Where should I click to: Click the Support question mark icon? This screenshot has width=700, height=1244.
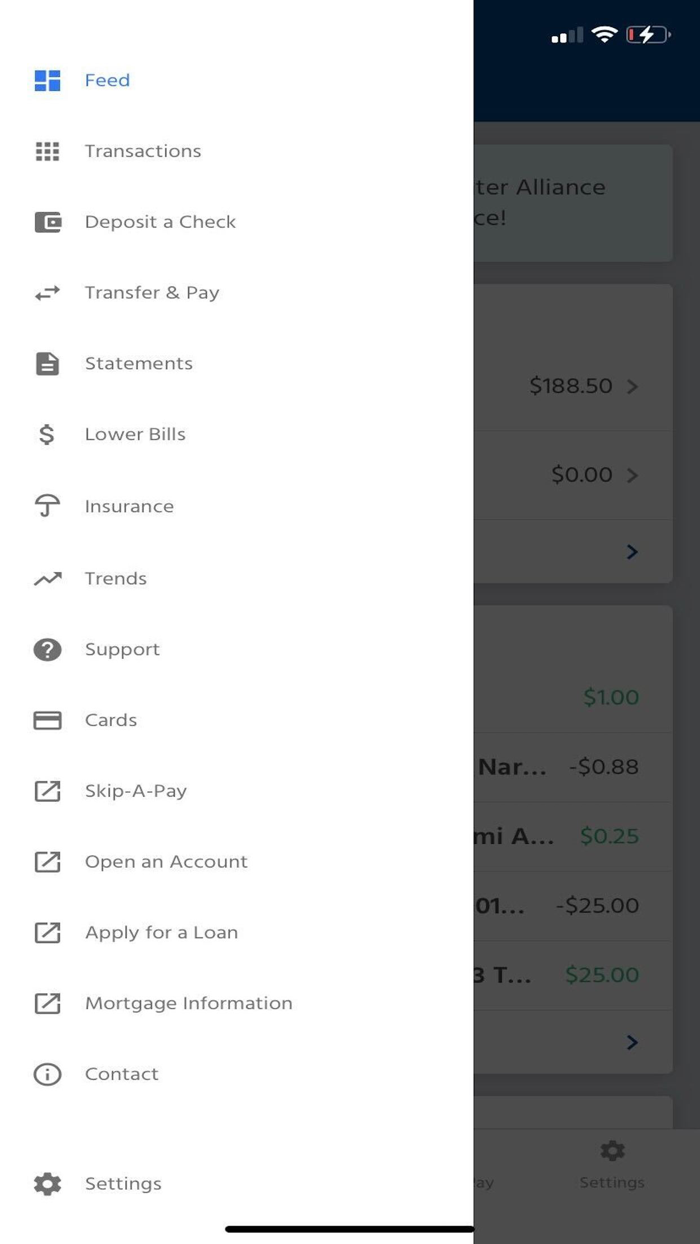point(47,650)
